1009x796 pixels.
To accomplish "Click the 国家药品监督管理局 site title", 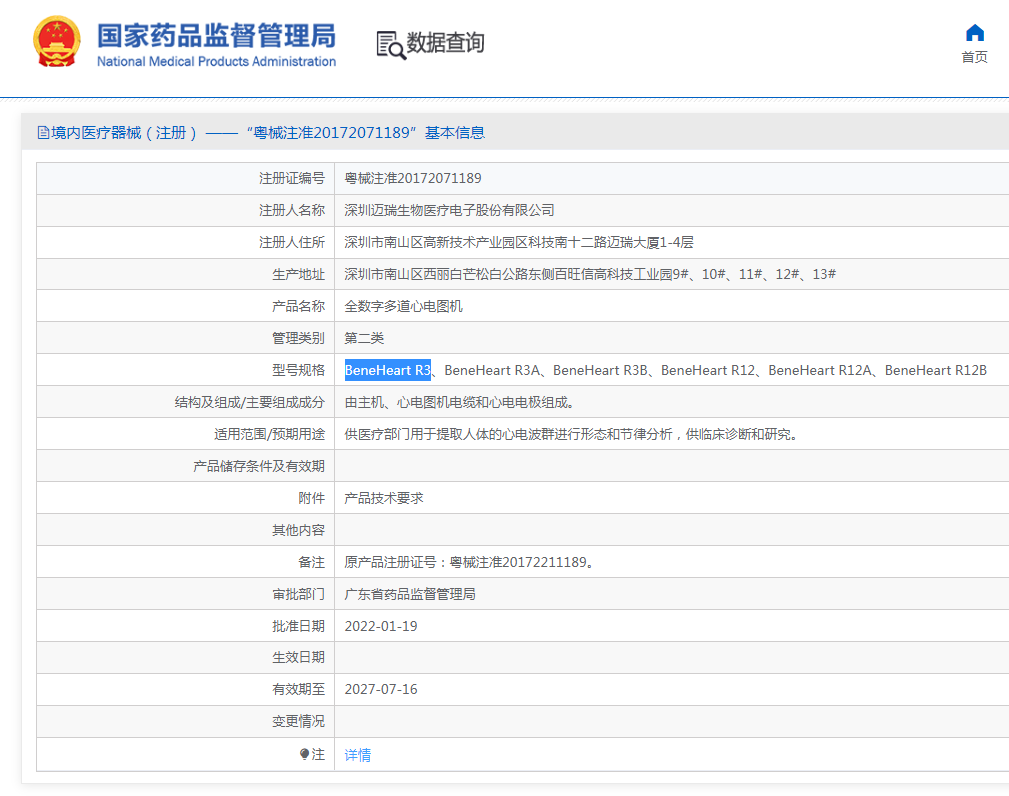I will 216,35.
